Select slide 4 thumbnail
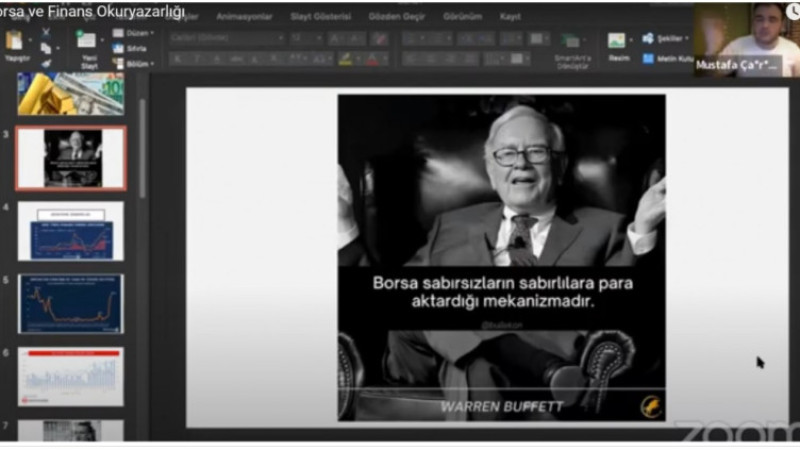 coord(71,231)
